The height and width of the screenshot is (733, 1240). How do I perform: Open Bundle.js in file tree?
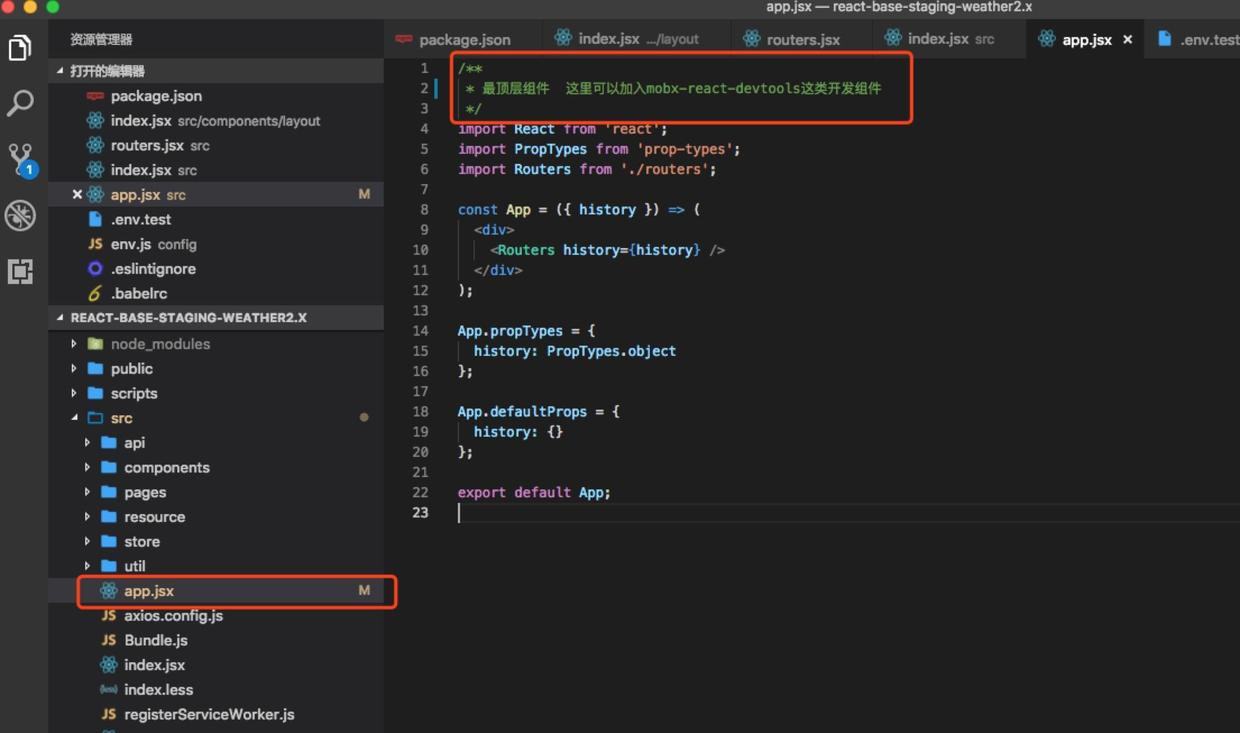pyautogui.click(x=216, y=640)
